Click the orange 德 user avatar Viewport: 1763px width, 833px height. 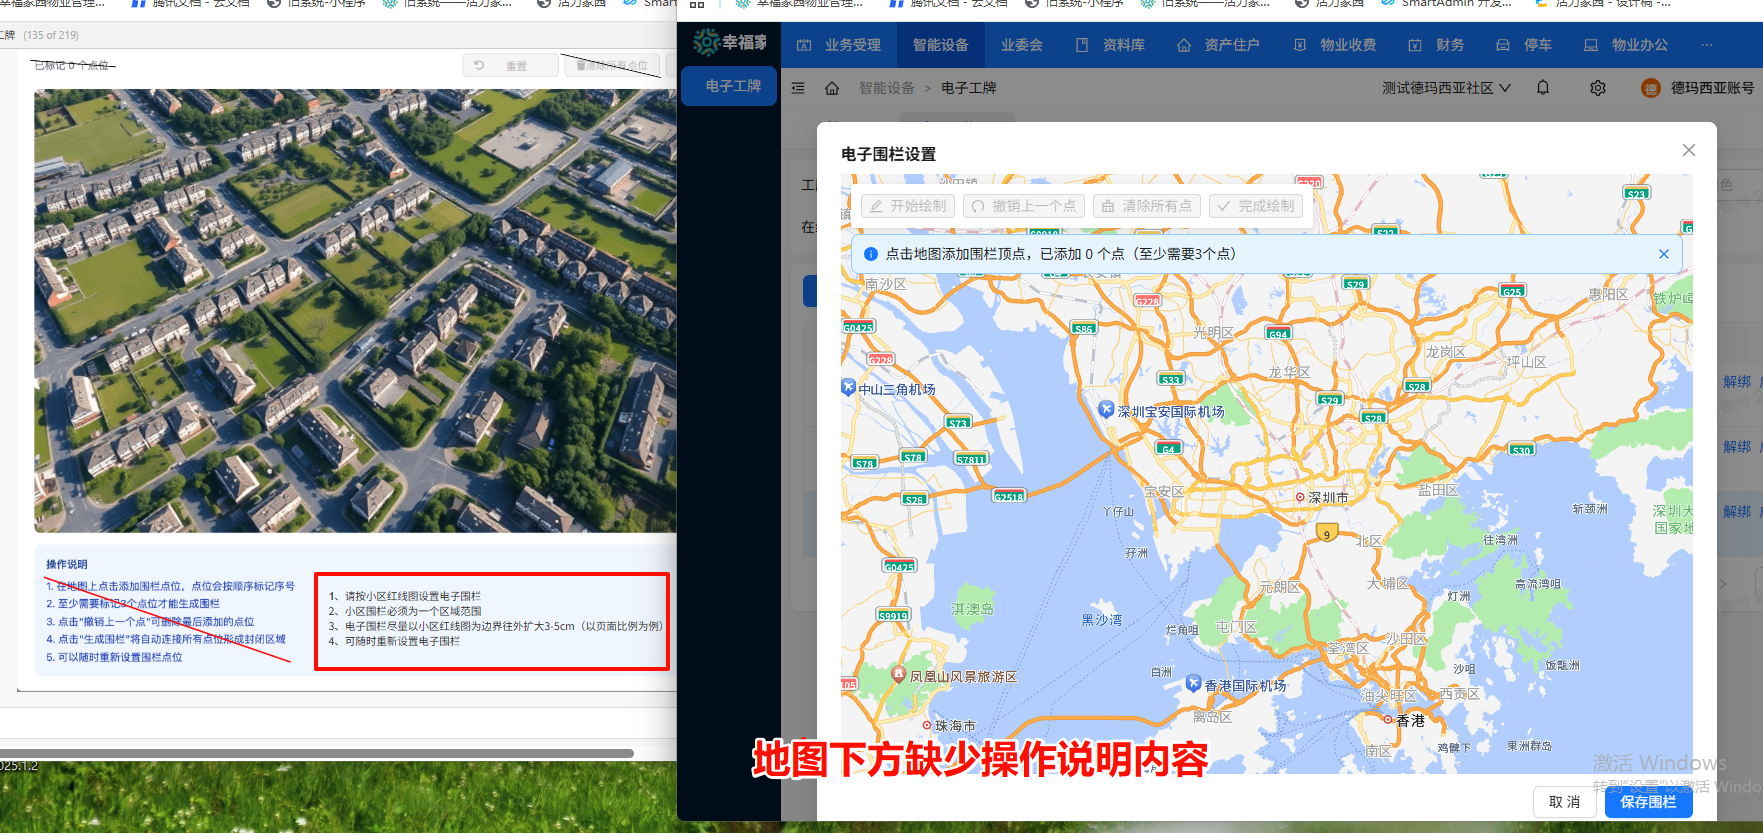[1651, 88]
